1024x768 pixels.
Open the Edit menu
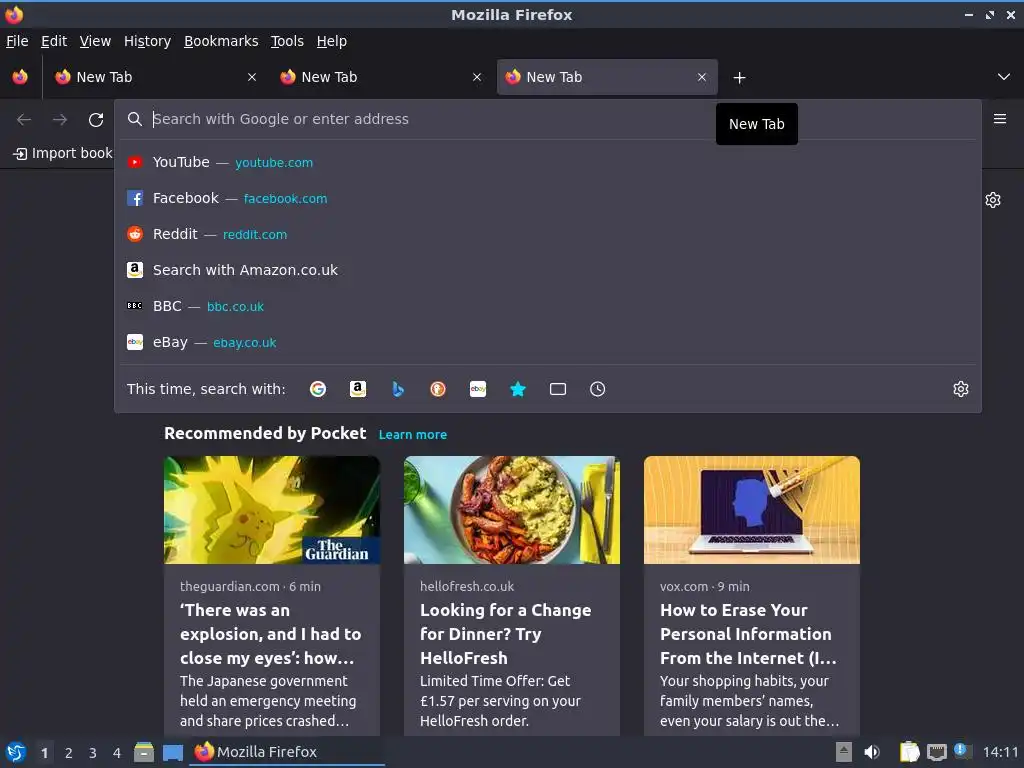54,41
